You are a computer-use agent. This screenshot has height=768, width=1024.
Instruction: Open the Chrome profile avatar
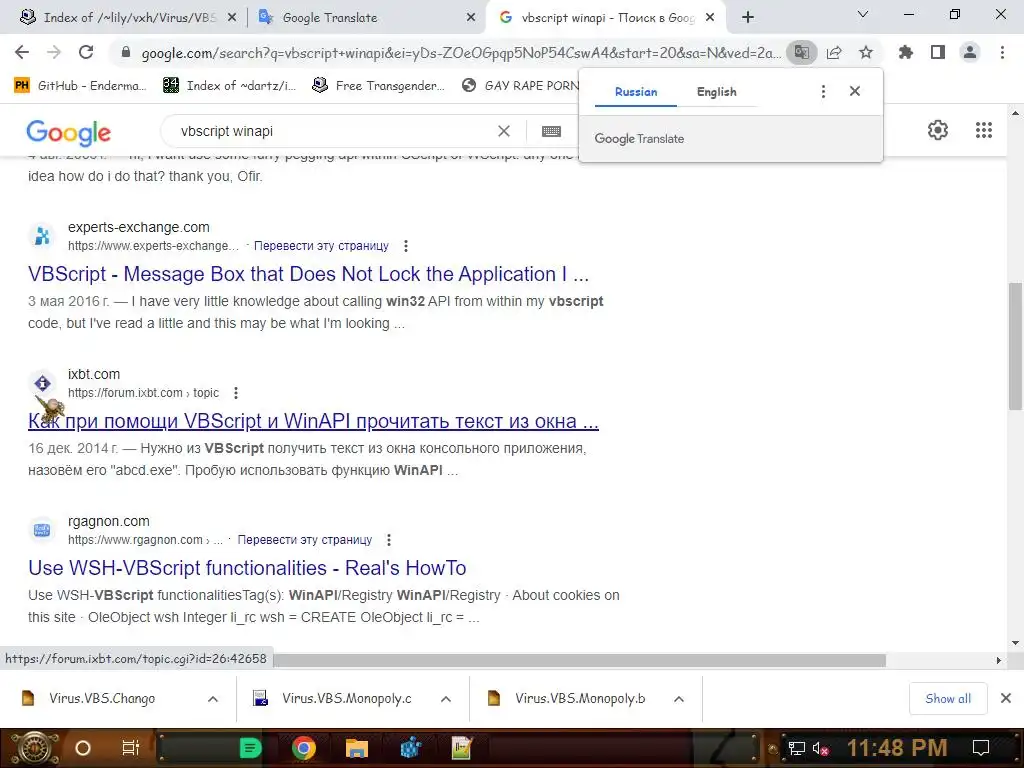pyautogui.click(x=970, y=52)
